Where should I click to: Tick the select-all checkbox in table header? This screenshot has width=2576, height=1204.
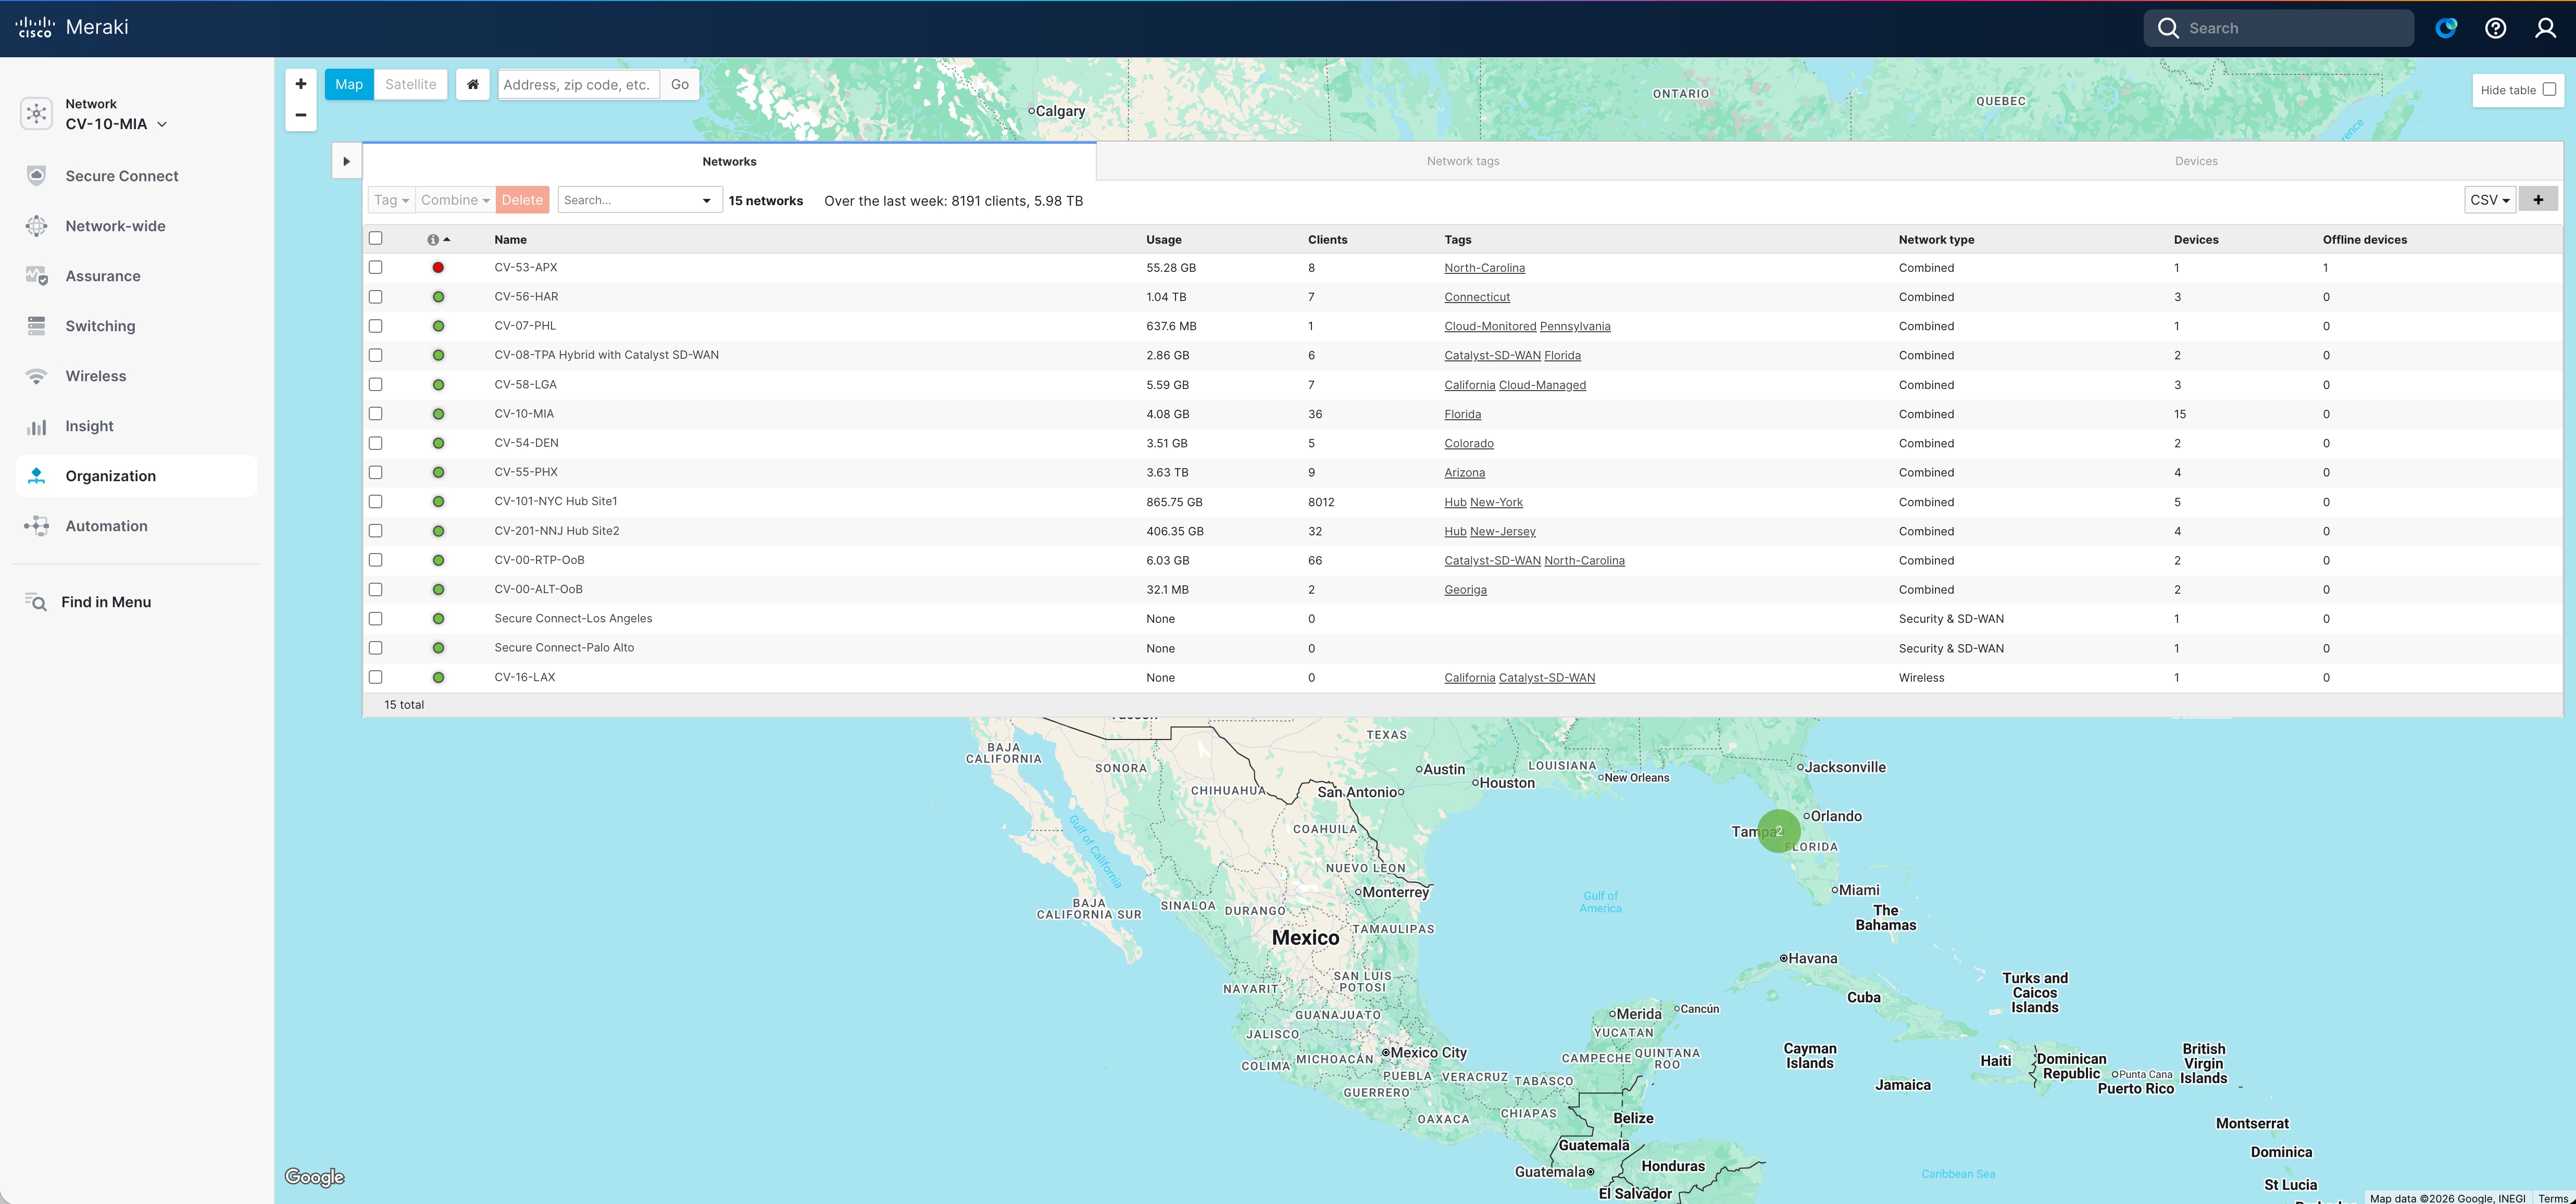pyautogui.click(x=376, y=238)
